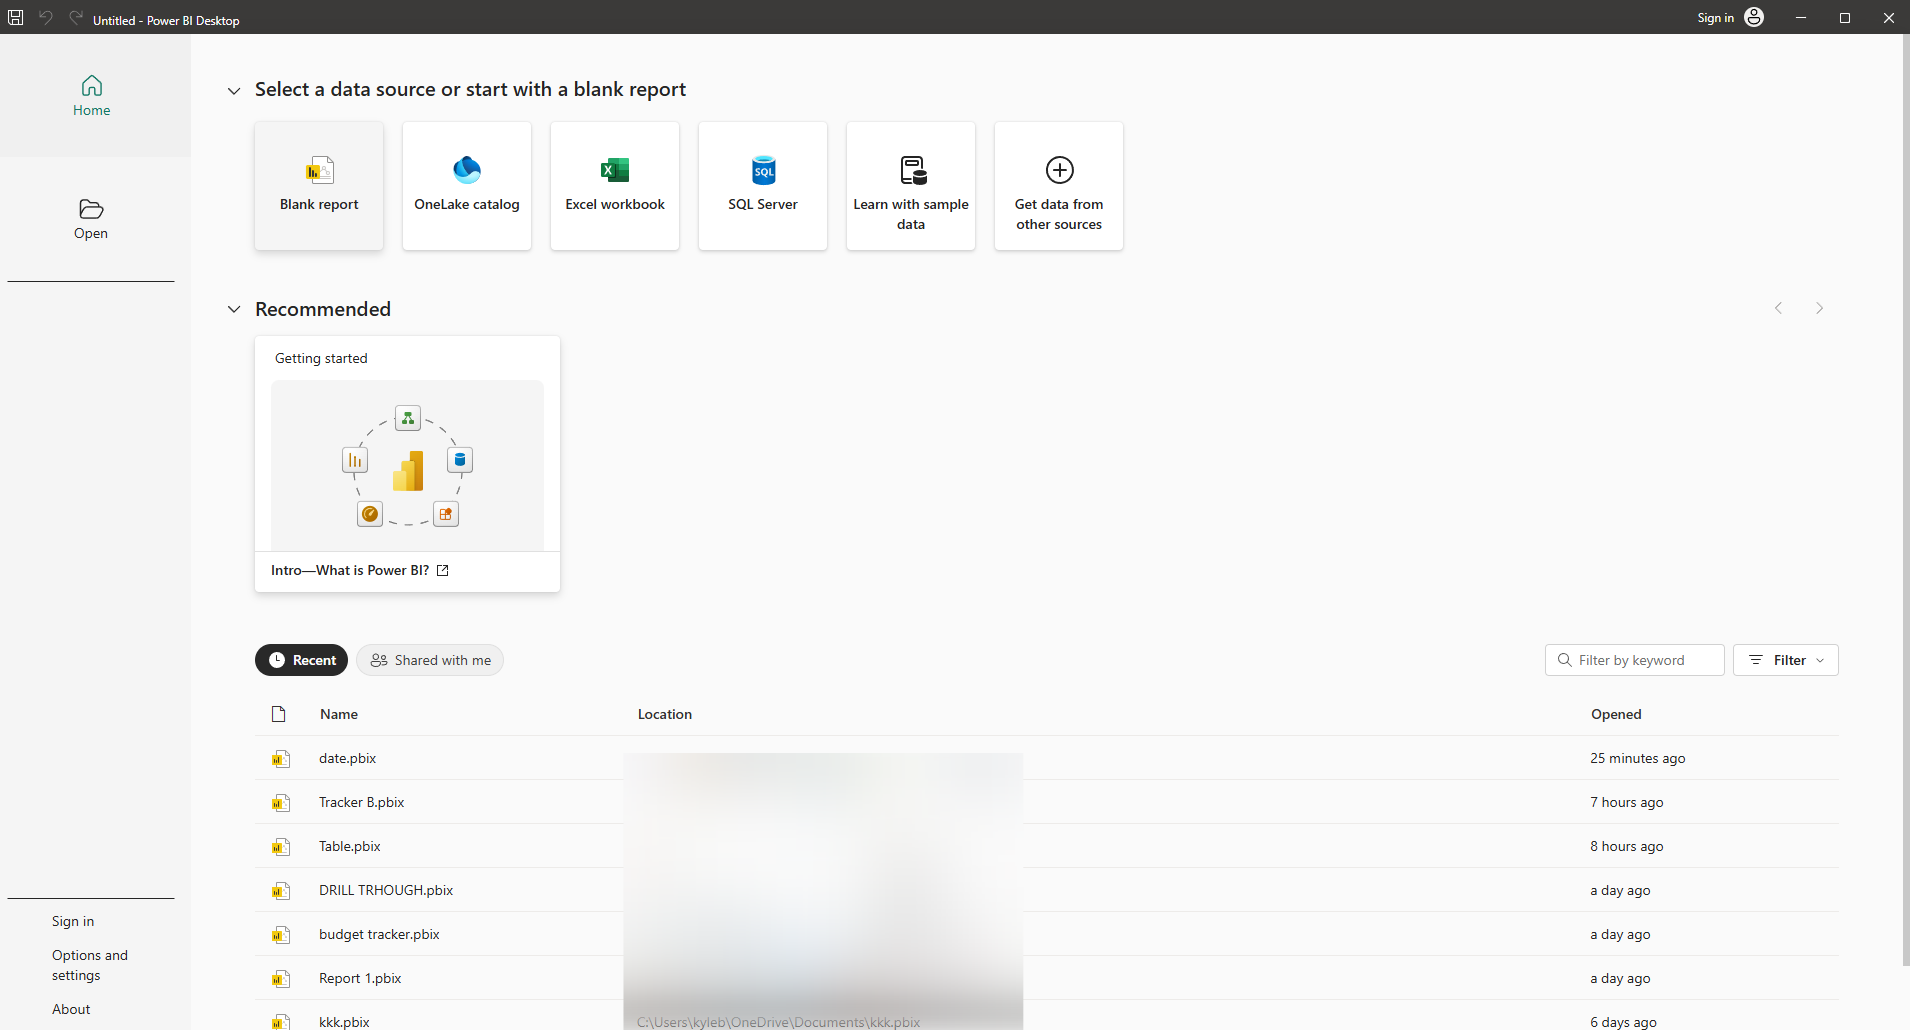Click the kkk.pbix file icon

point(281,1022)
